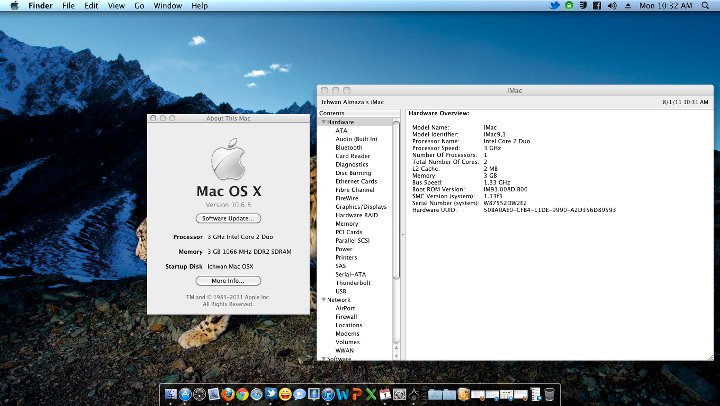Select ATA in the Contents list
720x406 pixels.
click(x=341, y=130)
